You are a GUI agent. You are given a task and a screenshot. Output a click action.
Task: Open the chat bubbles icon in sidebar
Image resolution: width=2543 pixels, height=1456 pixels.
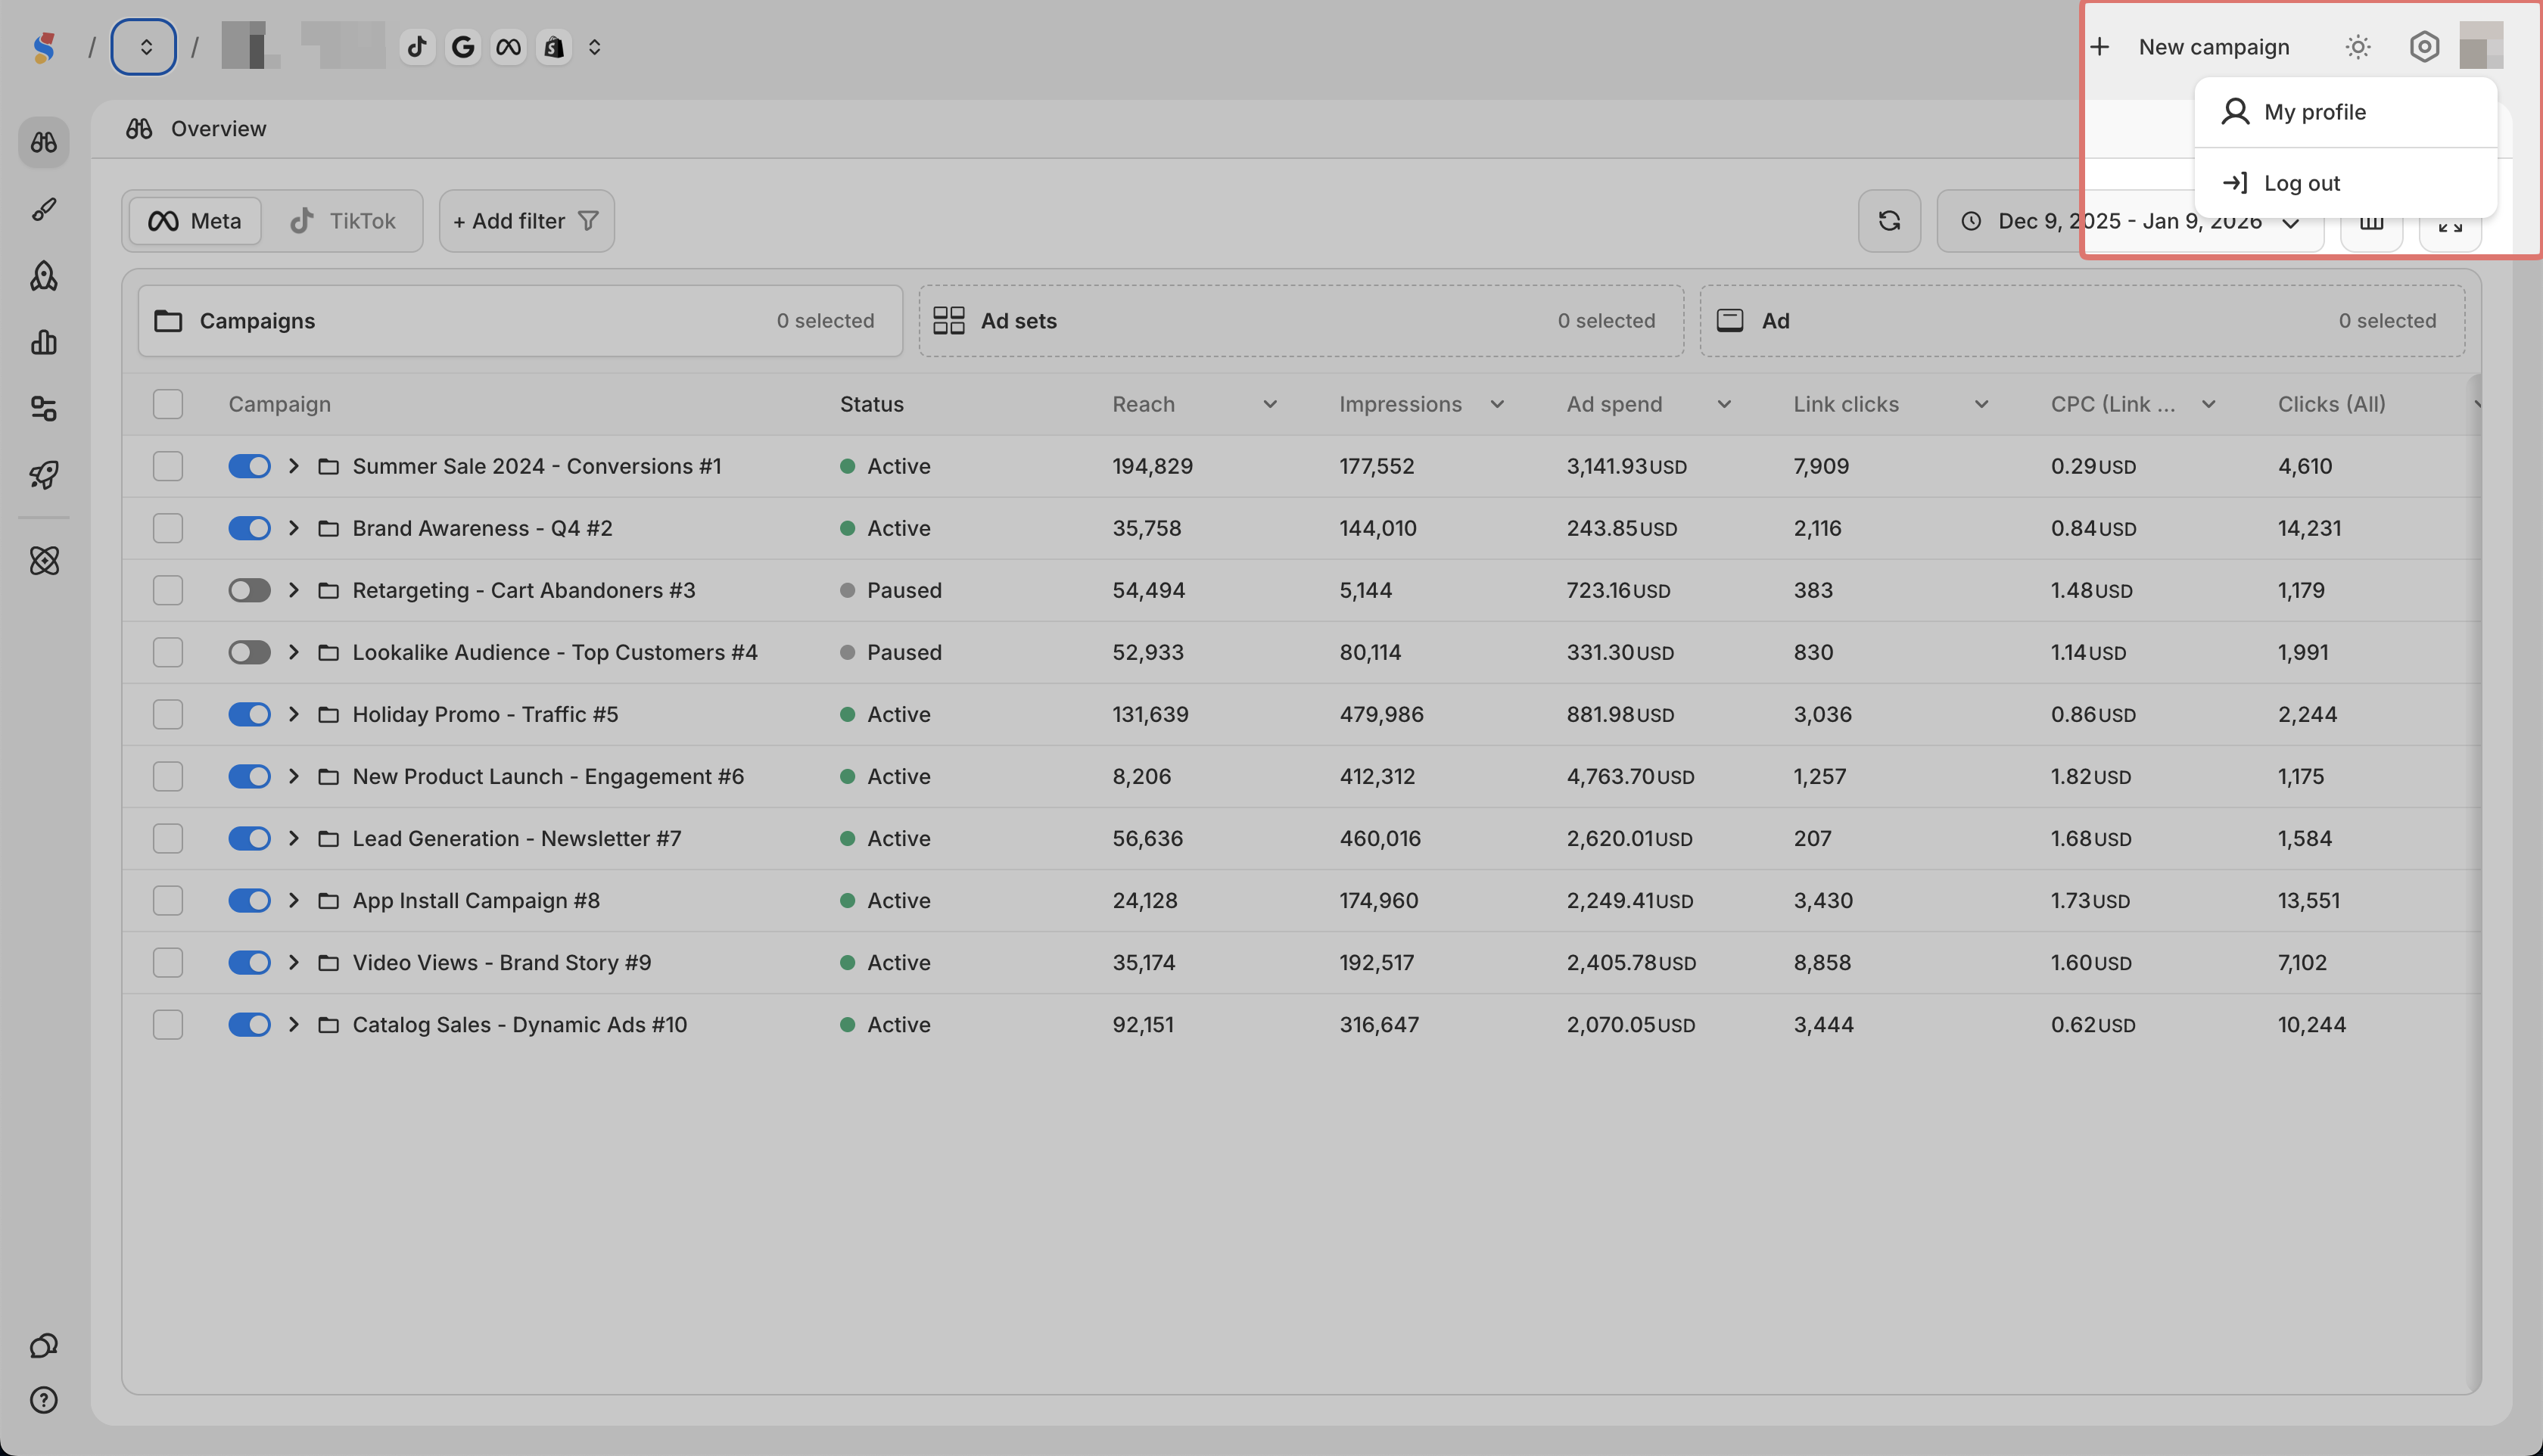pyautogui.click(x=43, y=1346)
